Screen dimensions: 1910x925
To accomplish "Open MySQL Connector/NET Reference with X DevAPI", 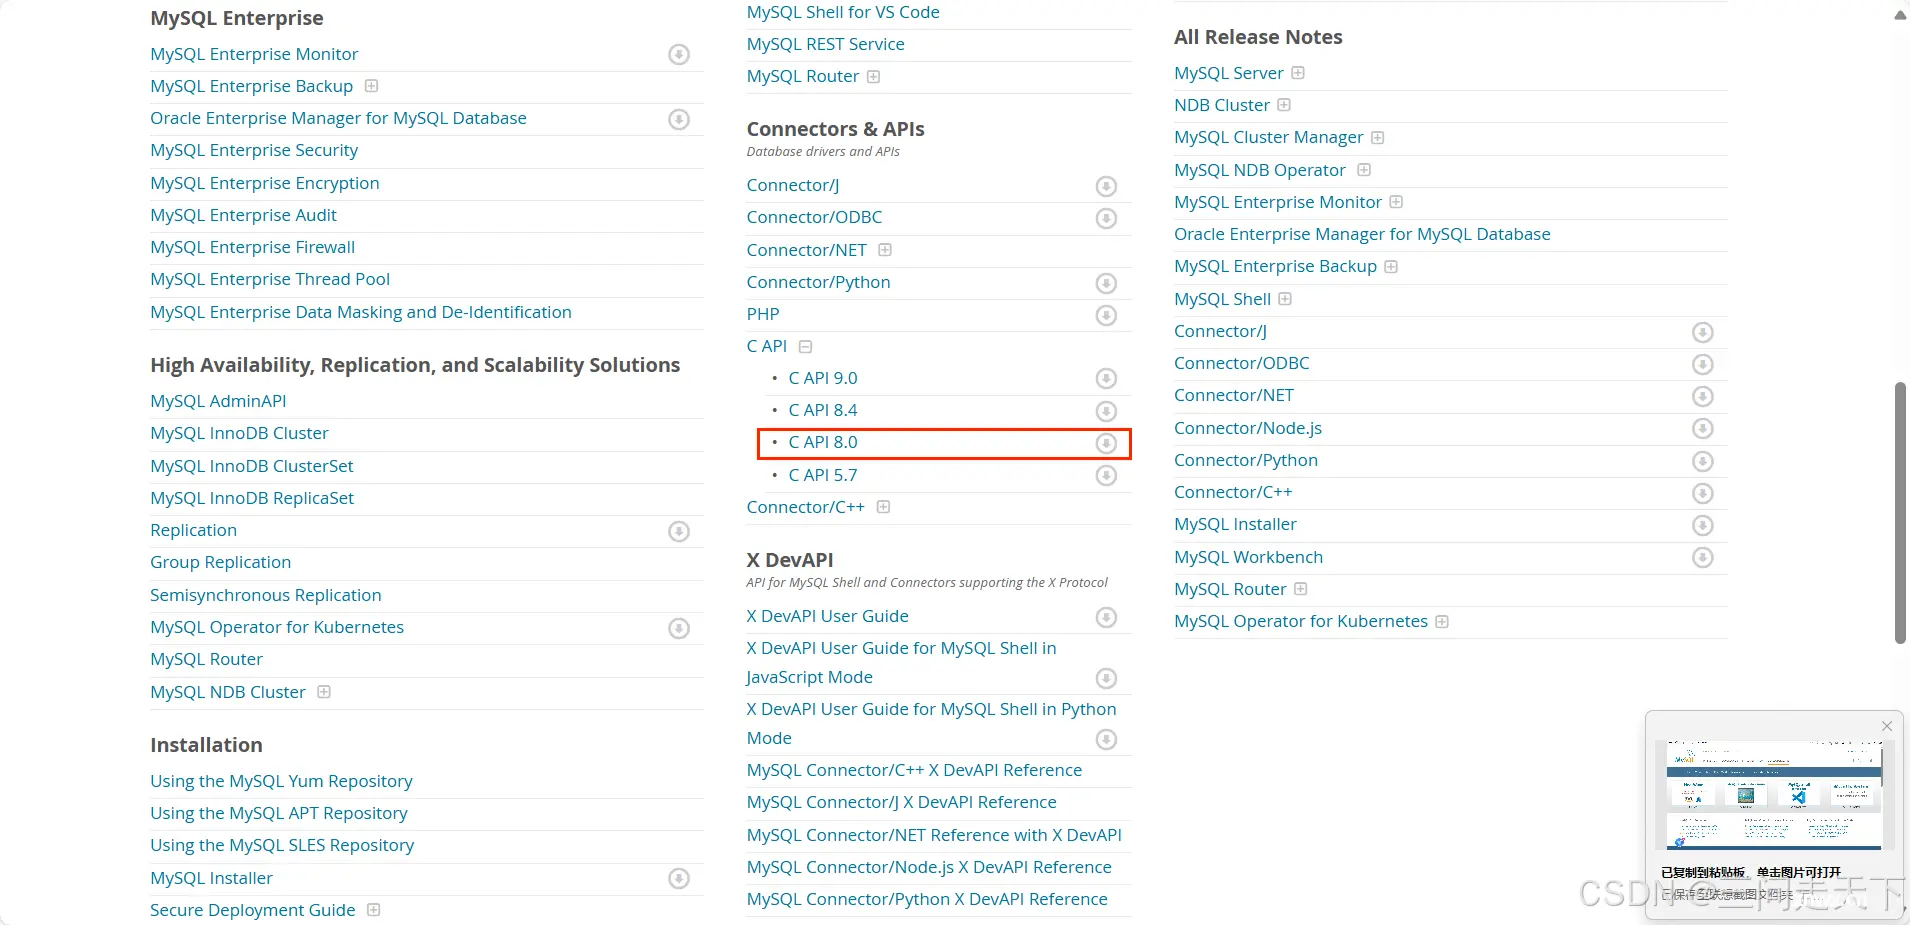I will point(934,835).
